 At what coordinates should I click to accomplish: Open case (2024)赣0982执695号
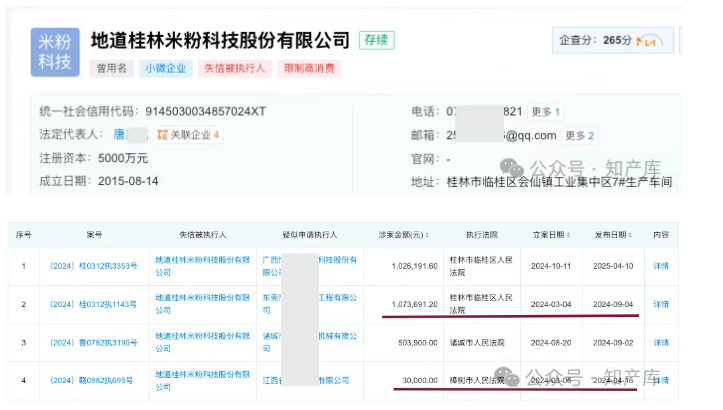point(94,381)
